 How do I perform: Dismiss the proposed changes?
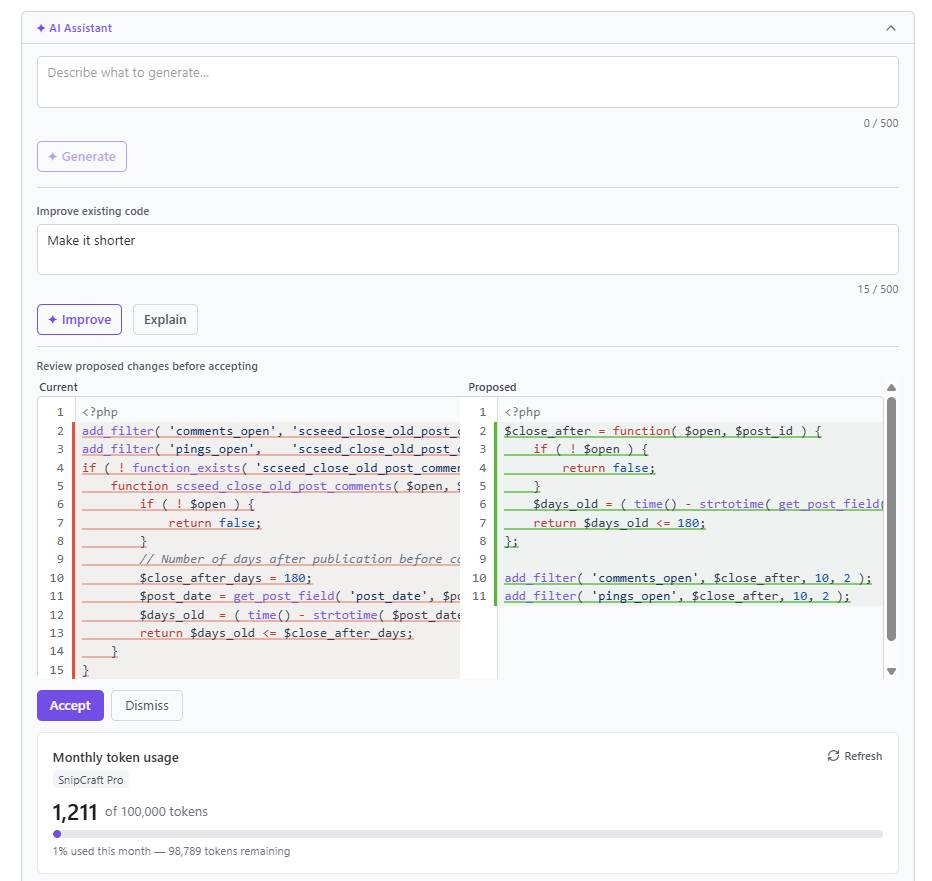coord(147,706)
